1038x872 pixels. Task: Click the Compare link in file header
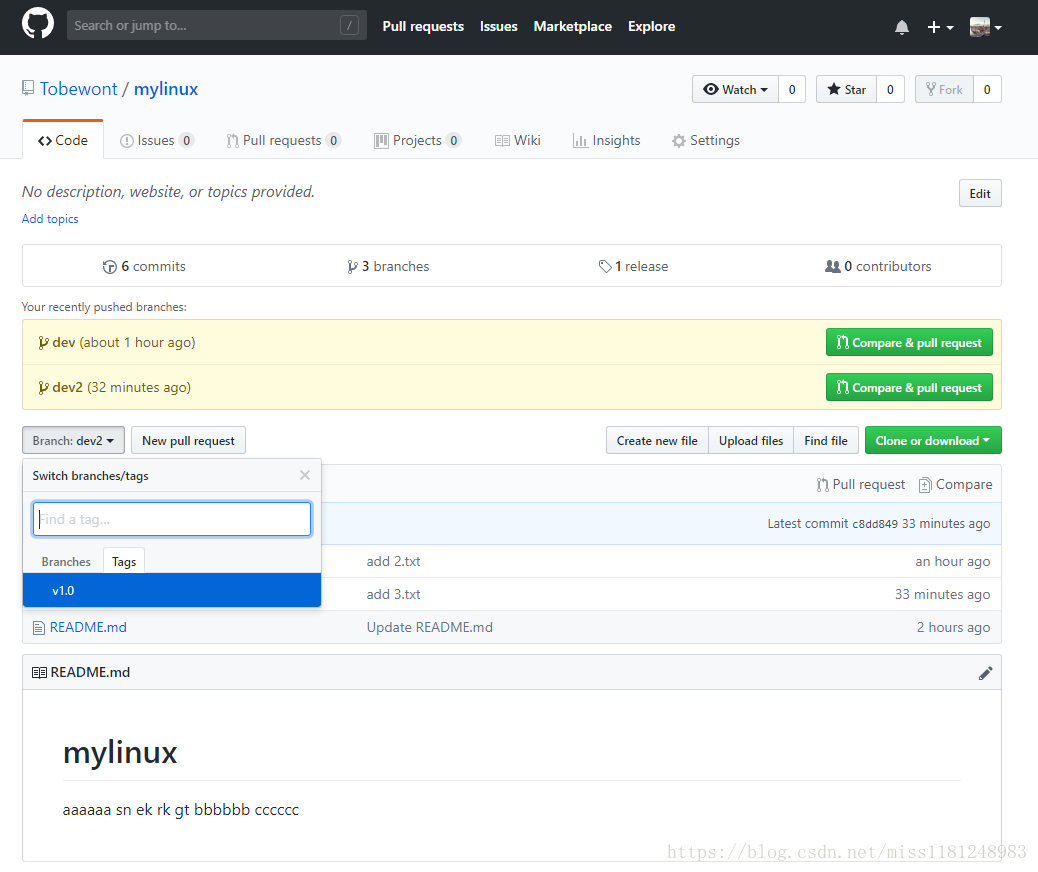coord(955,485)
